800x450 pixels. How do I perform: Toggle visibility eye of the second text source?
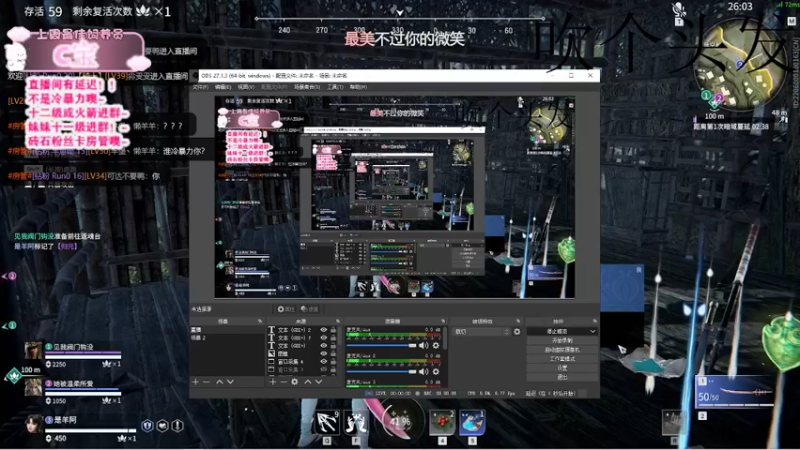point(323,337)
